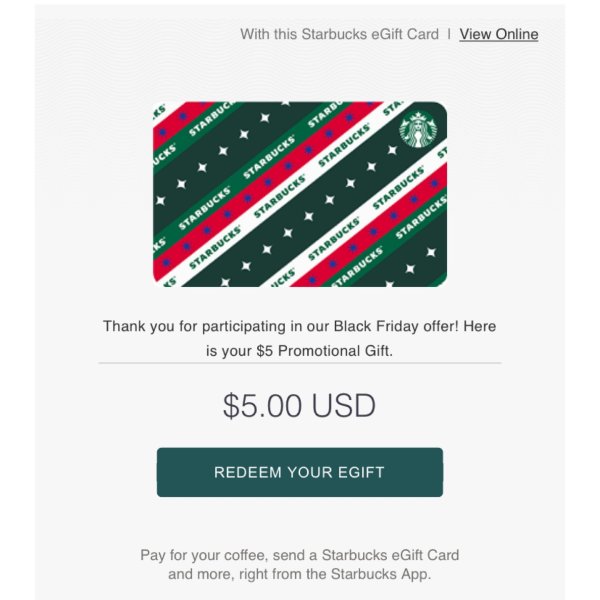This screenshot has height=600, width=600.
Task: Click the Starbucks siren logo on card
Action: [418, 129]
